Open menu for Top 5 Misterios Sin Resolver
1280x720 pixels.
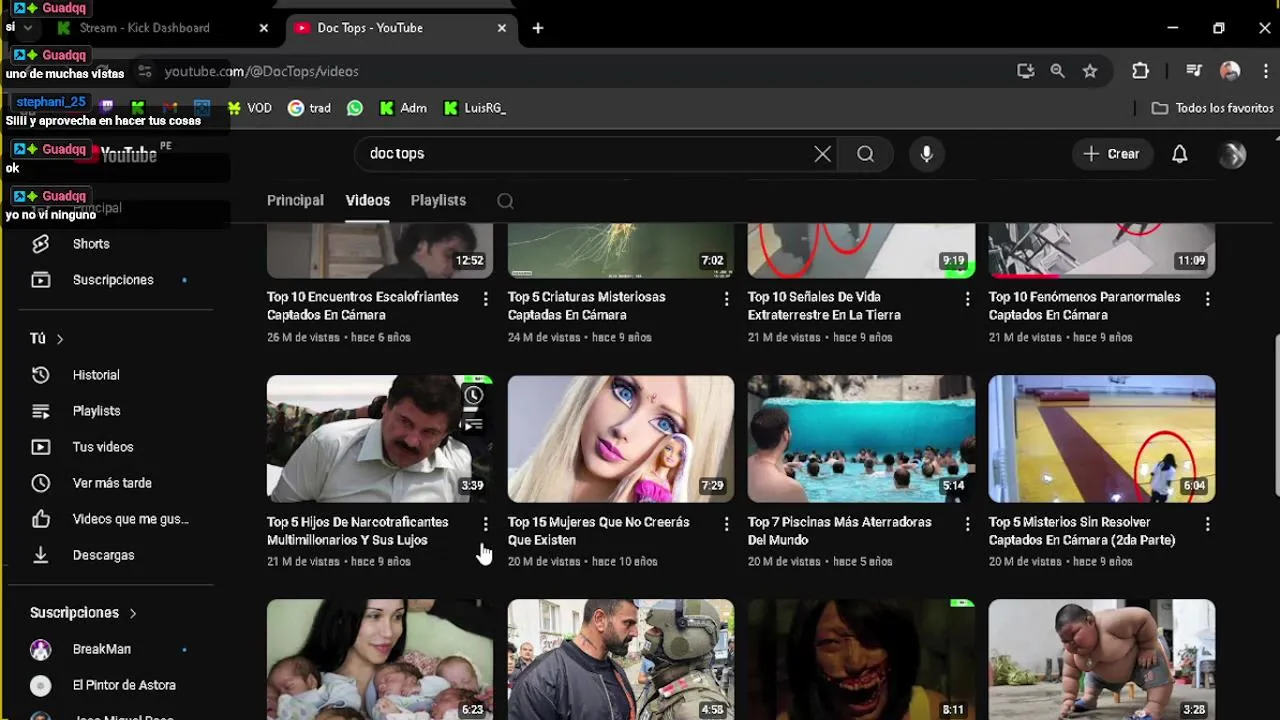coord(1208,524)
